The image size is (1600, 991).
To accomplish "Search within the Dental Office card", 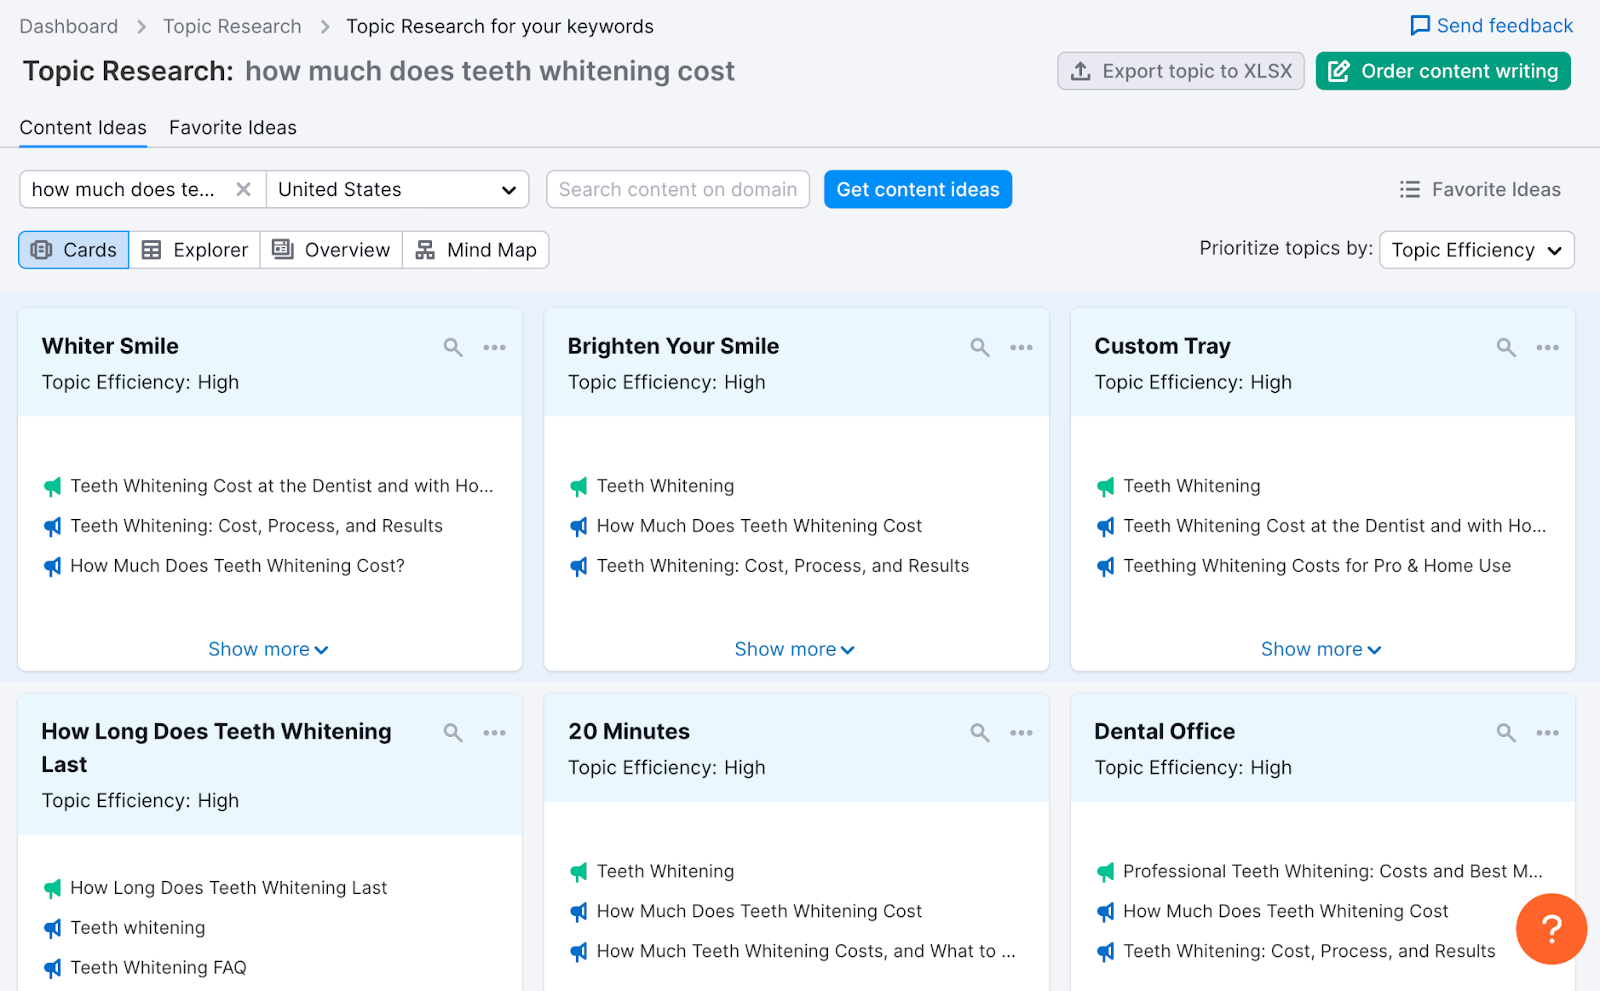I will [x=1506, y=733].
